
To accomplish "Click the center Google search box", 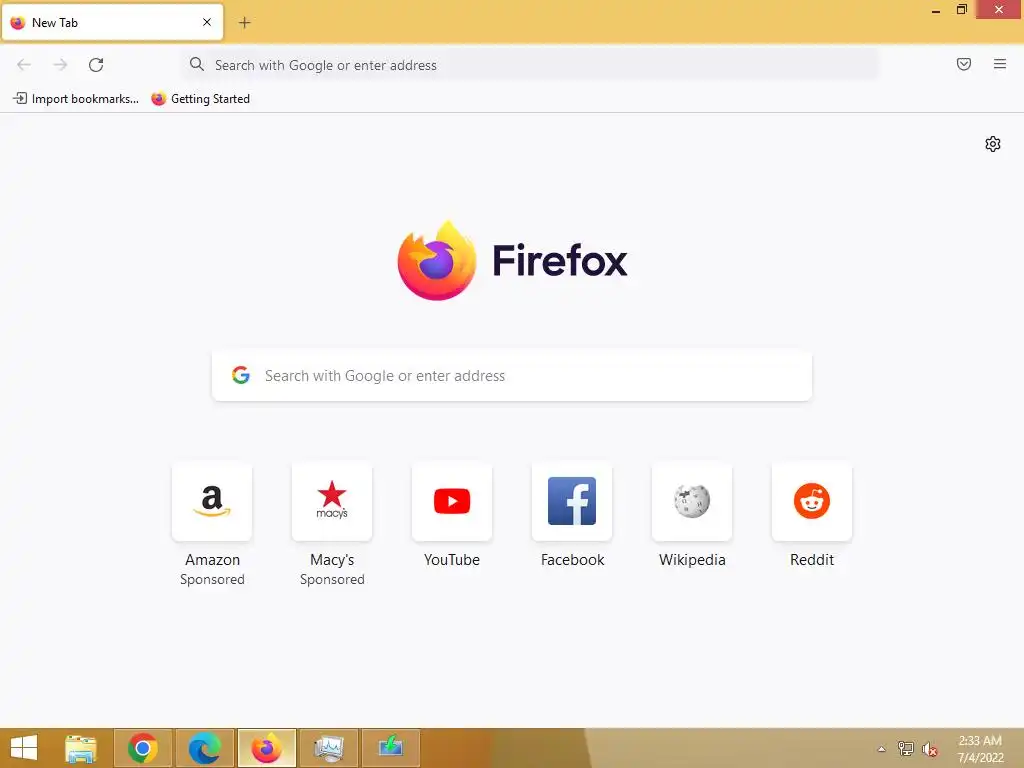I will (512, 376).
